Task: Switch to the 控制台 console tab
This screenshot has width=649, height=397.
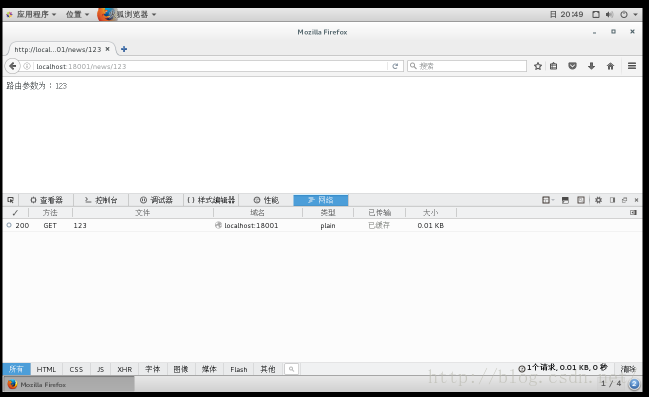Action: (101, 200)
